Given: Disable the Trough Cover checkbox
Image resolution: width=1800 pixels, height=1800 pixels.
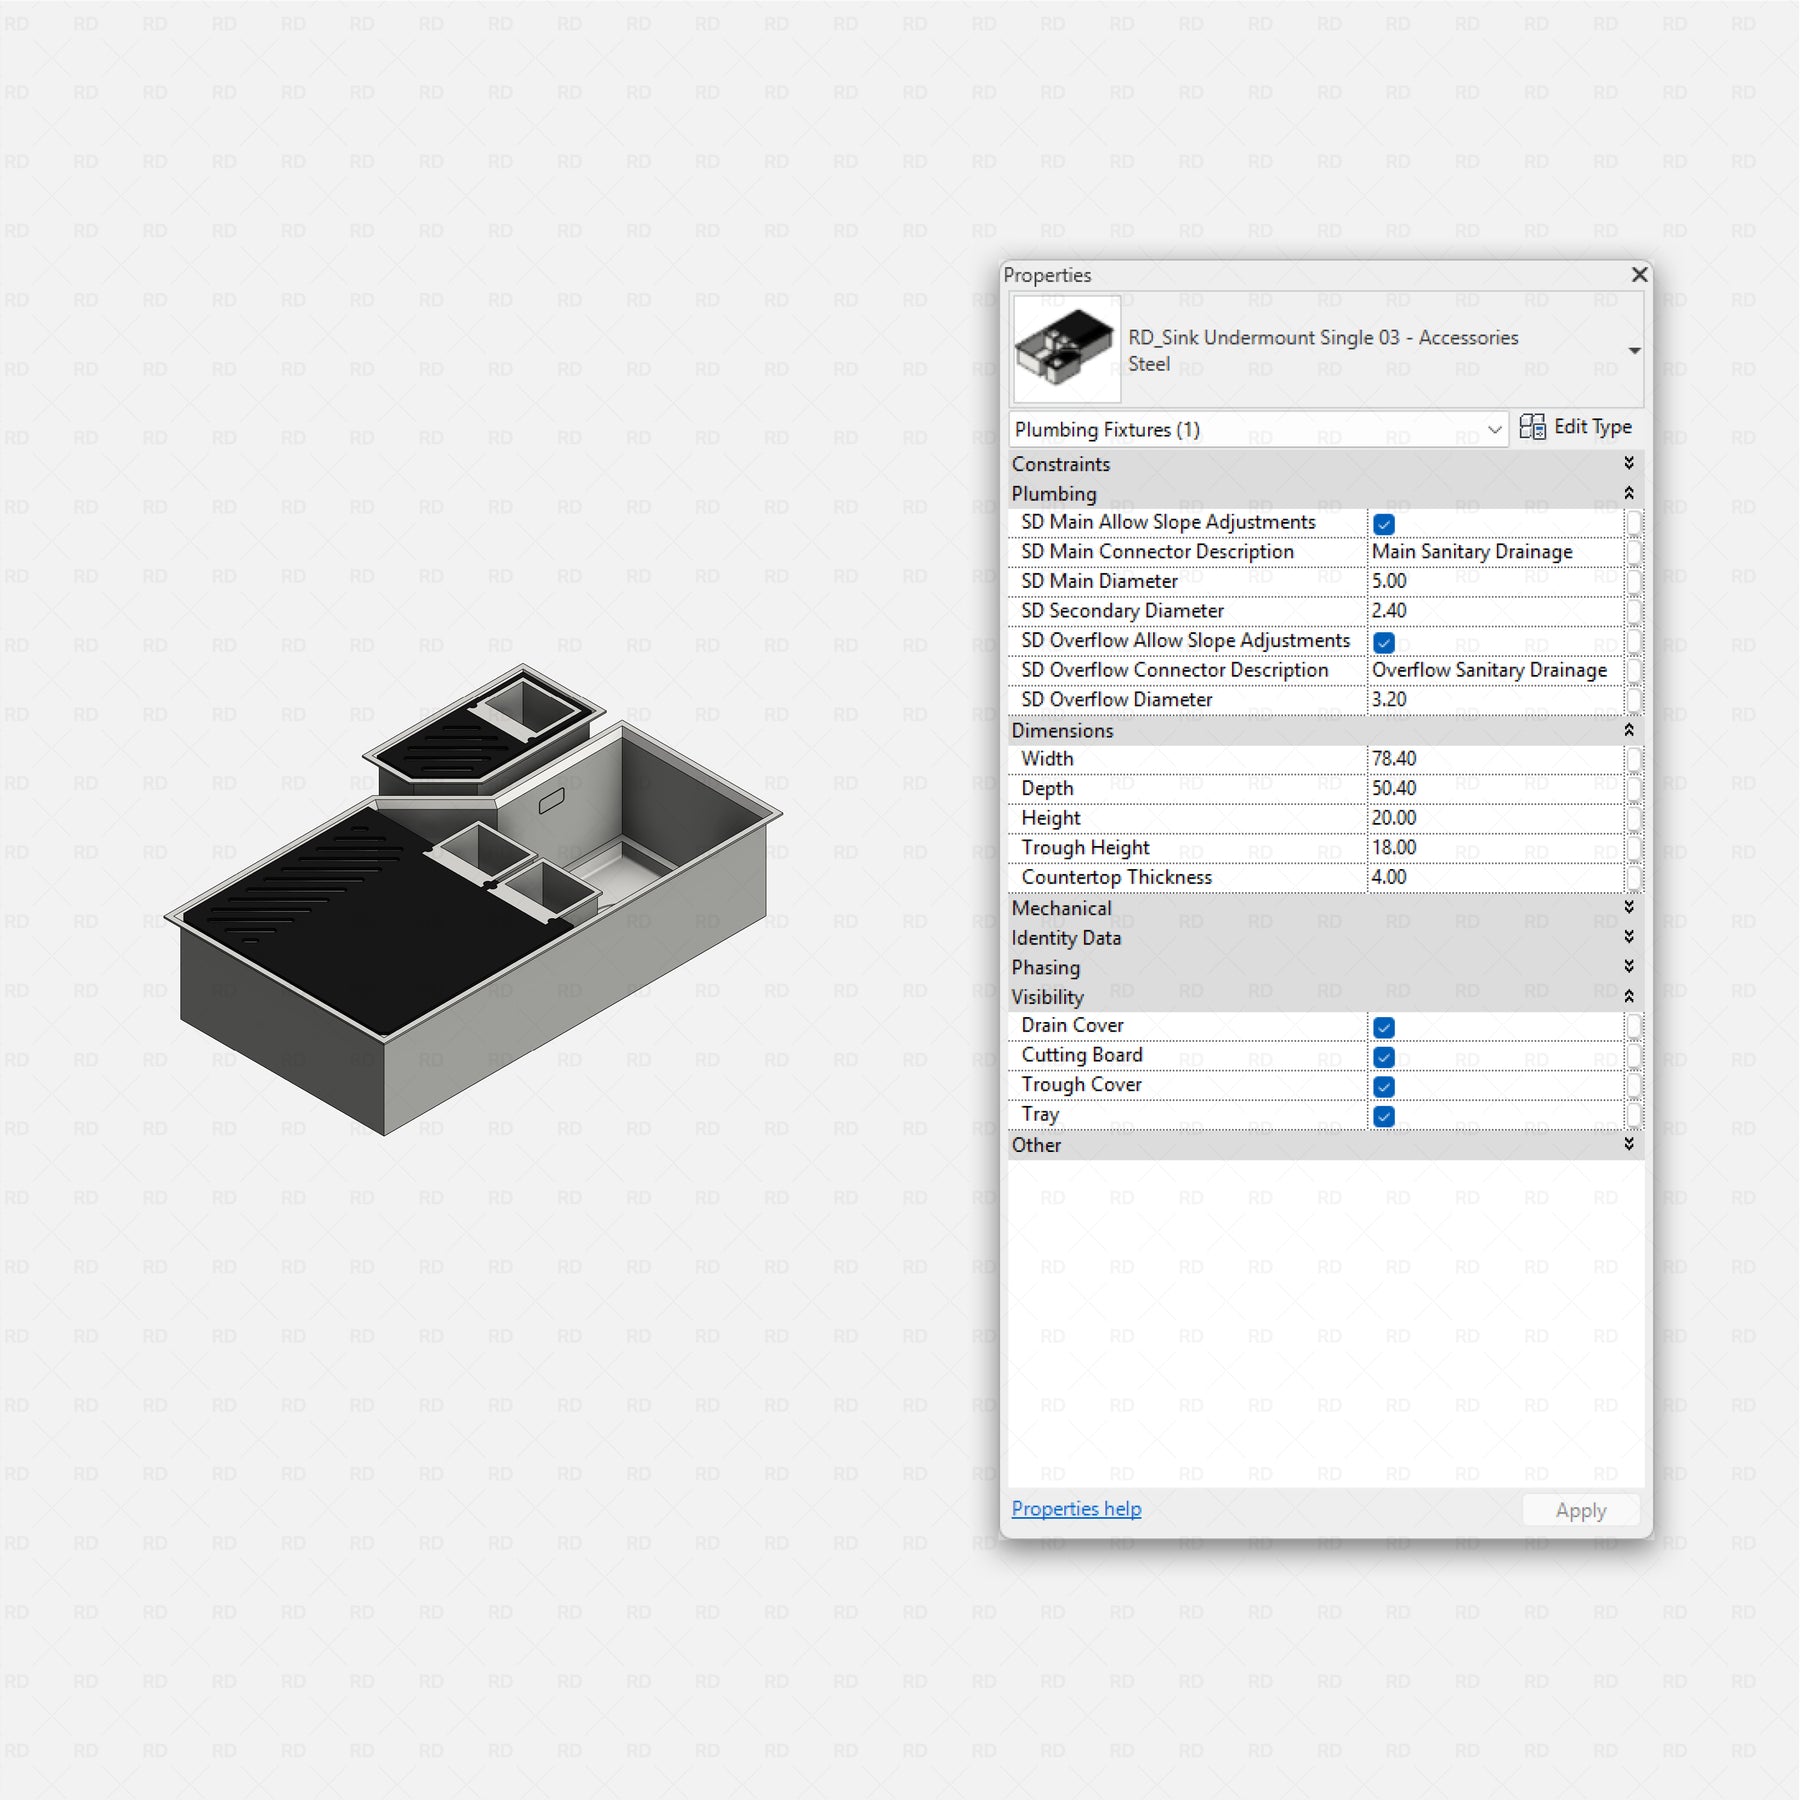Looking at the screenshot, I should [1384, 1086].
